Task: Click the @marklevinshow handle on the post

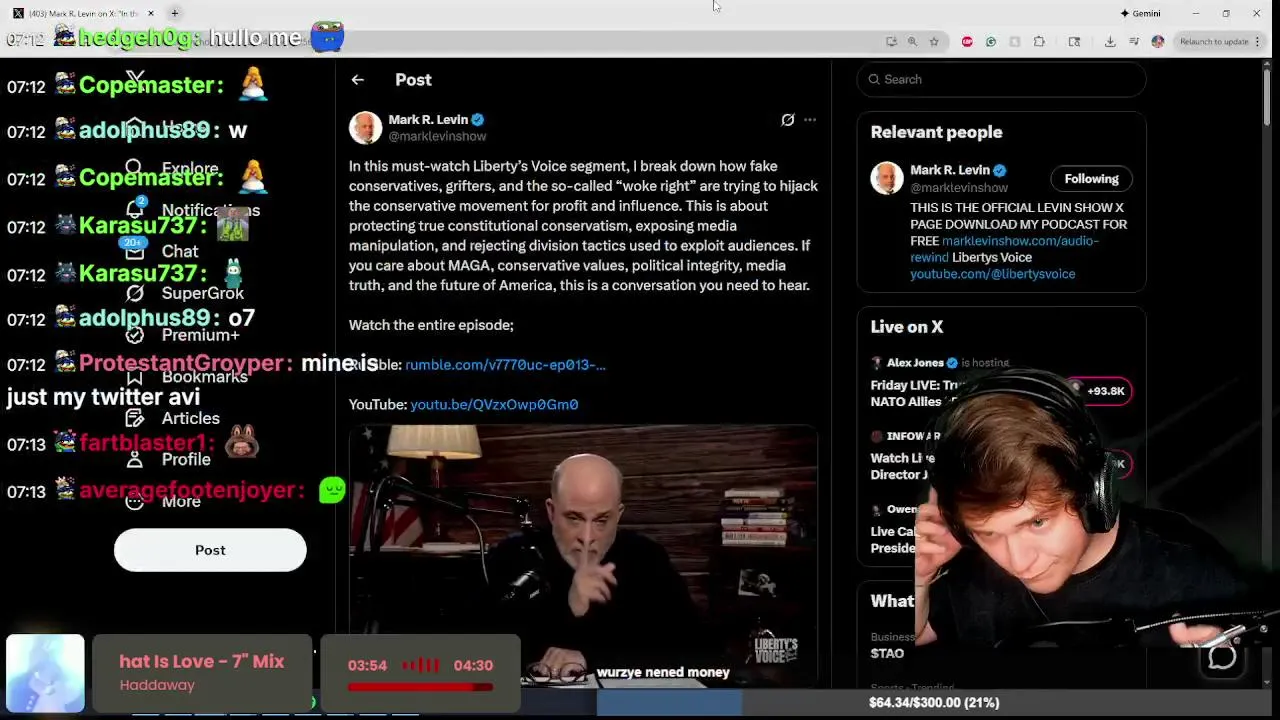Action: click(437, 136)
